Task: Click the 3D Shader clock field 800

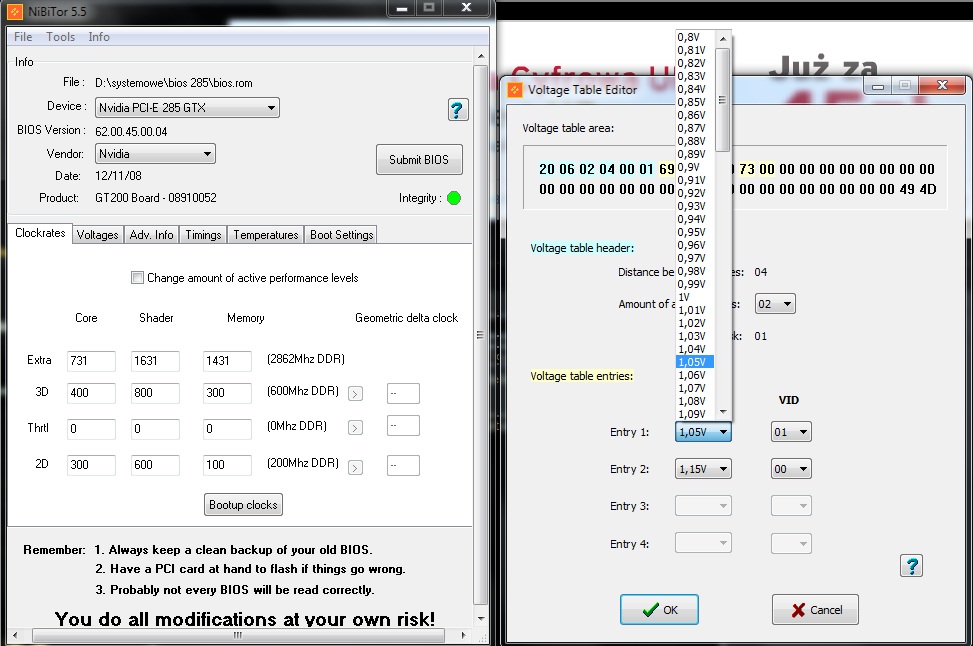Action: [x=155, y=392]
